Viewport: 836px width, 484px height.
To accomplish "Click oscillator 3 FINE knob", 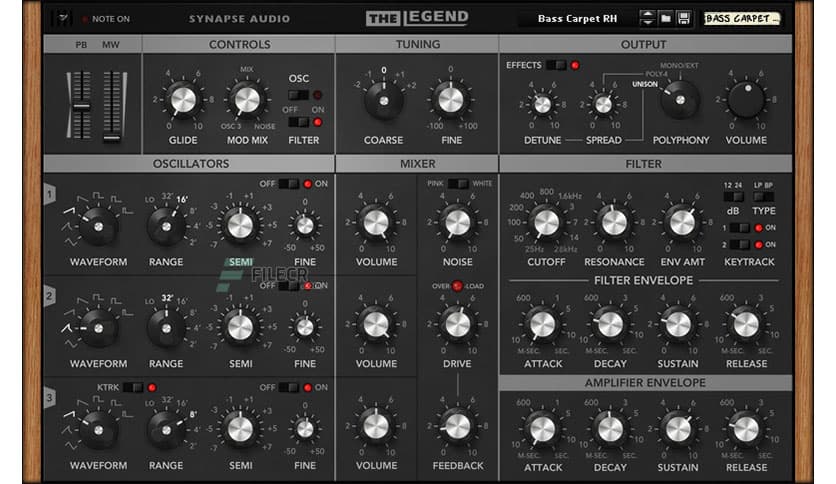I will 305,429.
